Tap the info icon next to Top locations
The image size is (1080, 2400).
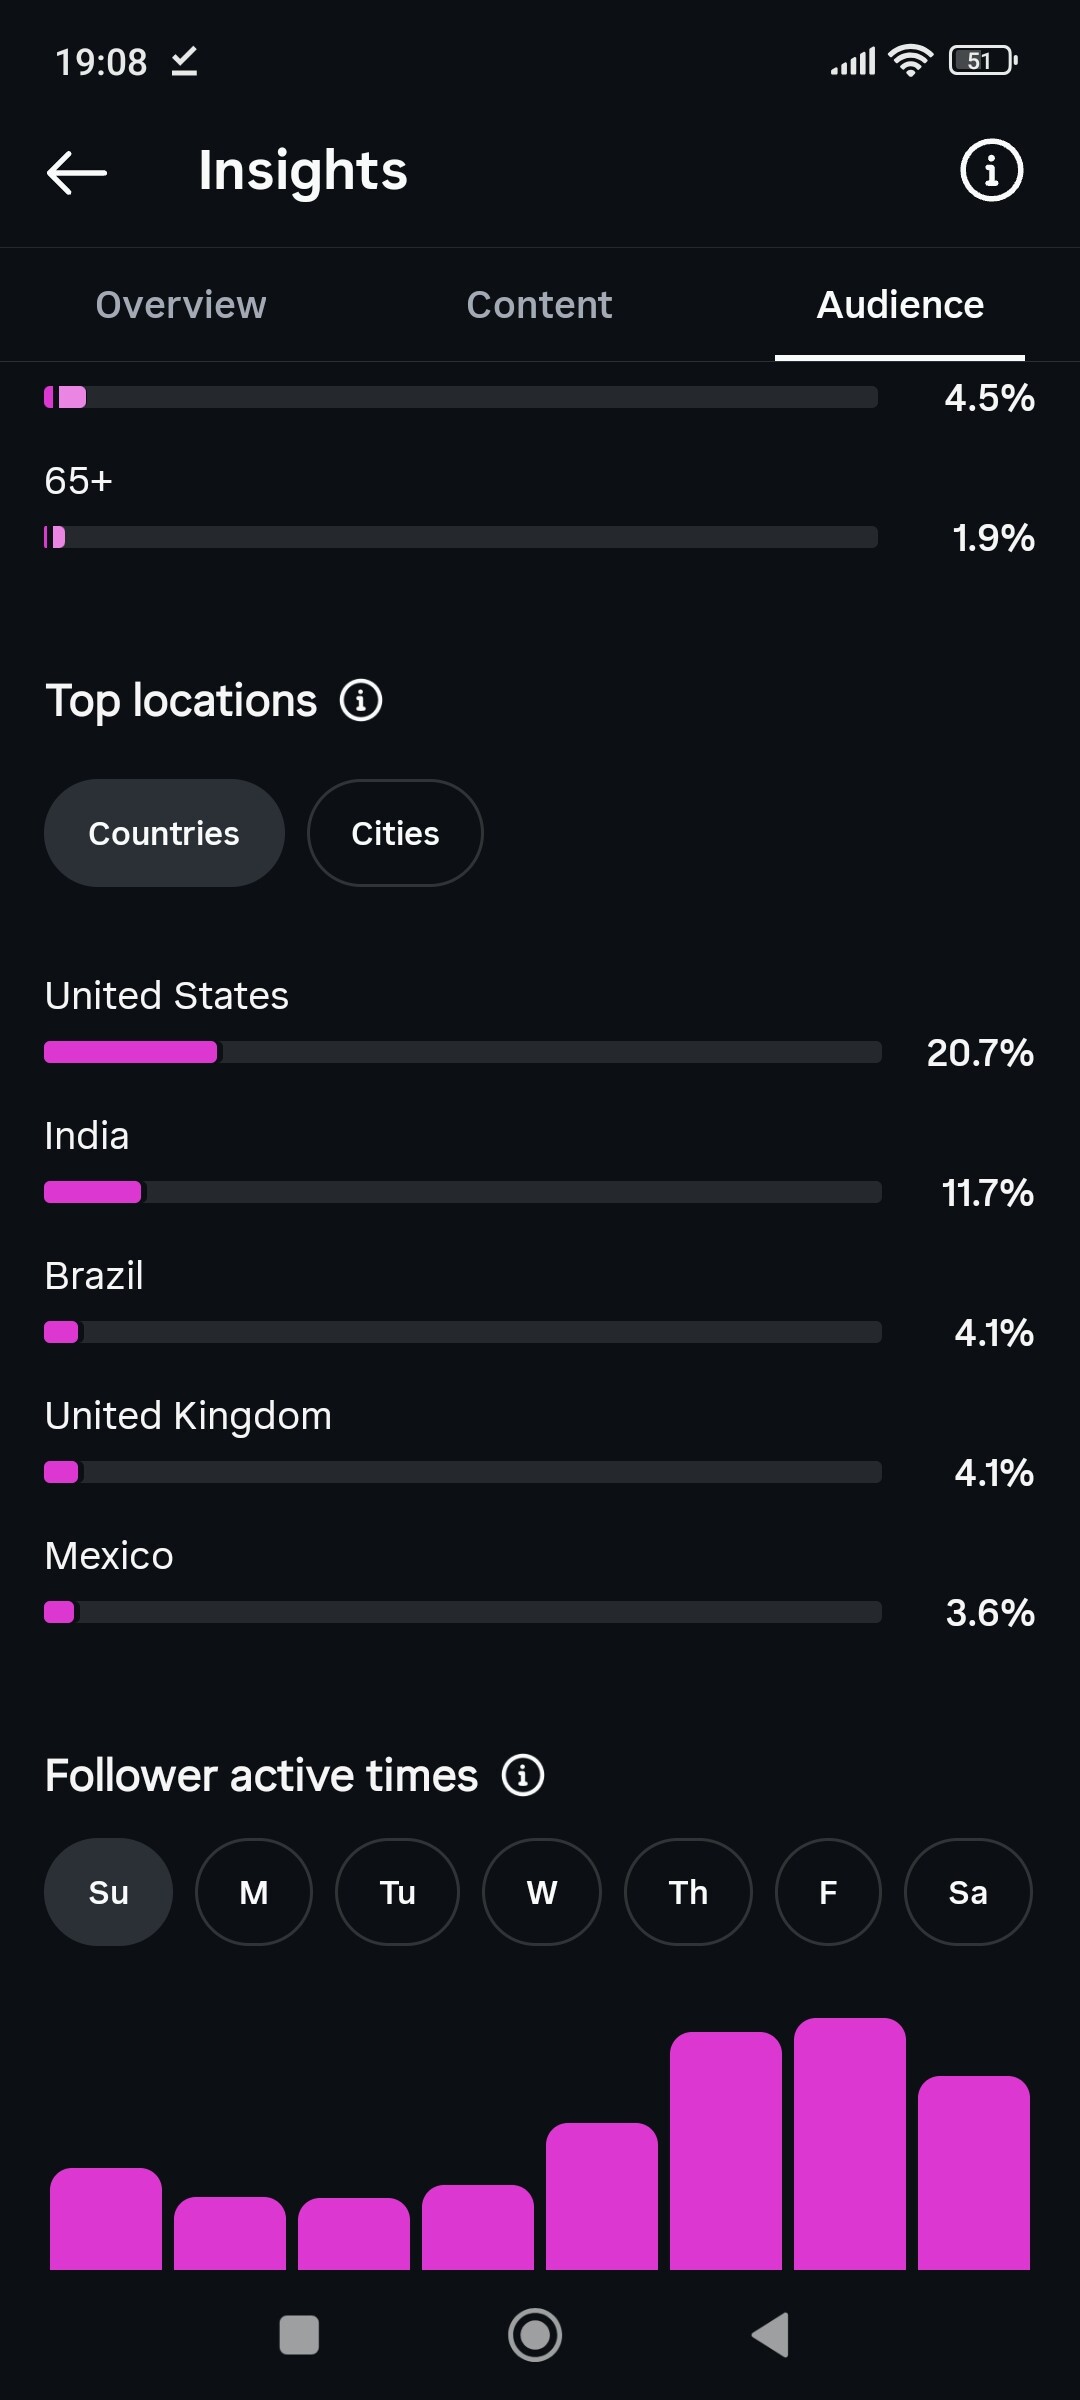point(361,700)
